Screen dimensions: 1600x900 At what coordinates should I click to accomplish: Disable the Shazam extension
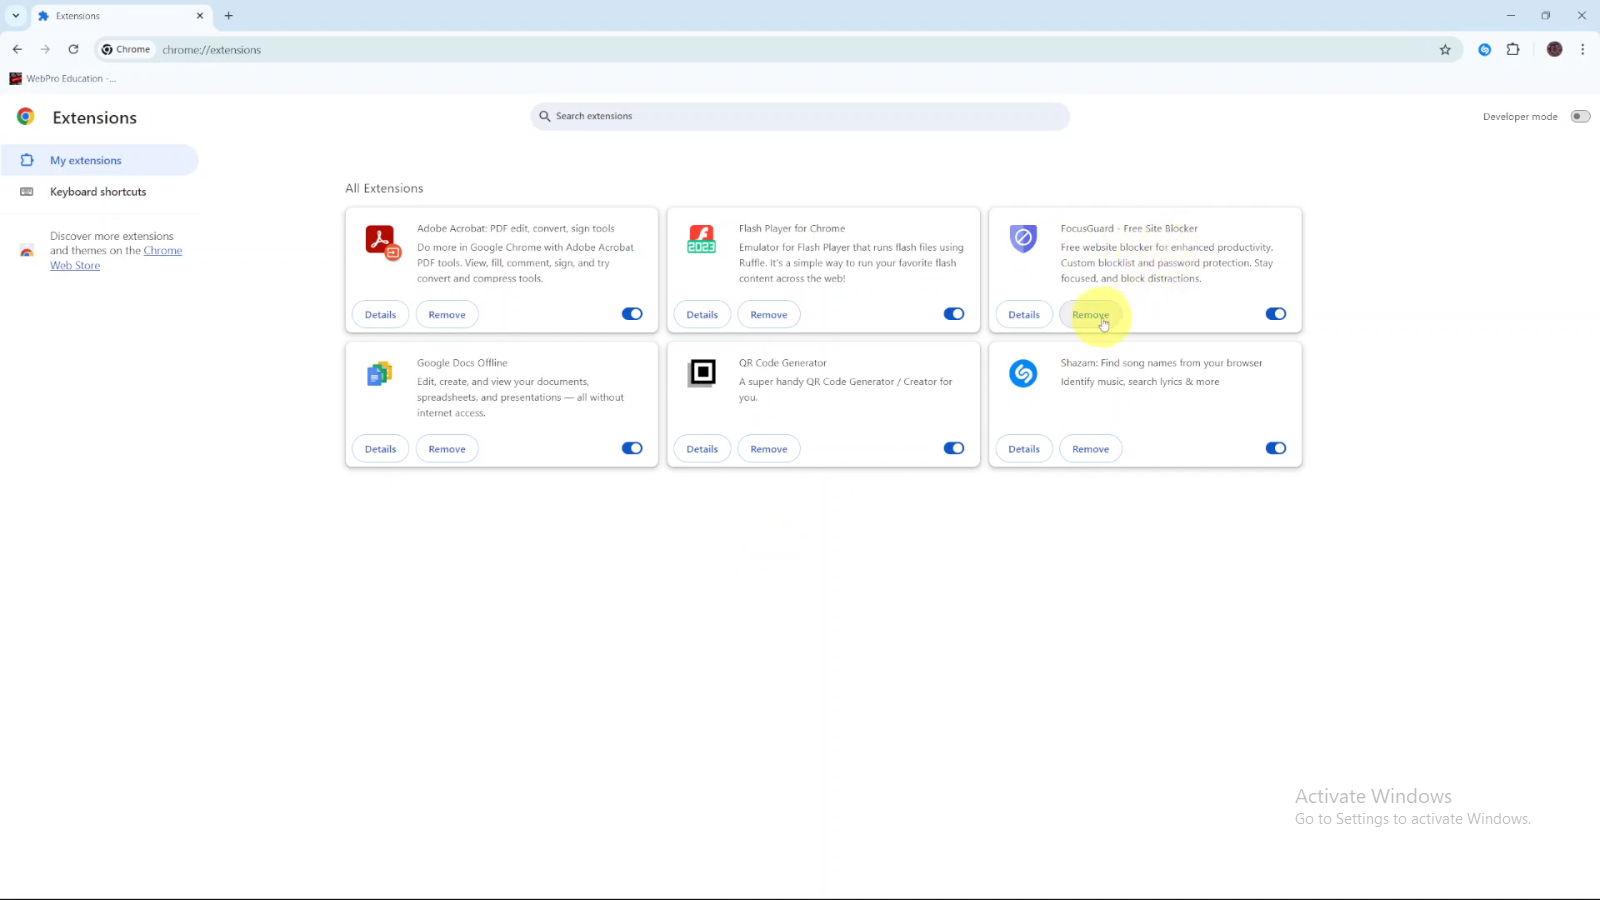point(1276,448)
